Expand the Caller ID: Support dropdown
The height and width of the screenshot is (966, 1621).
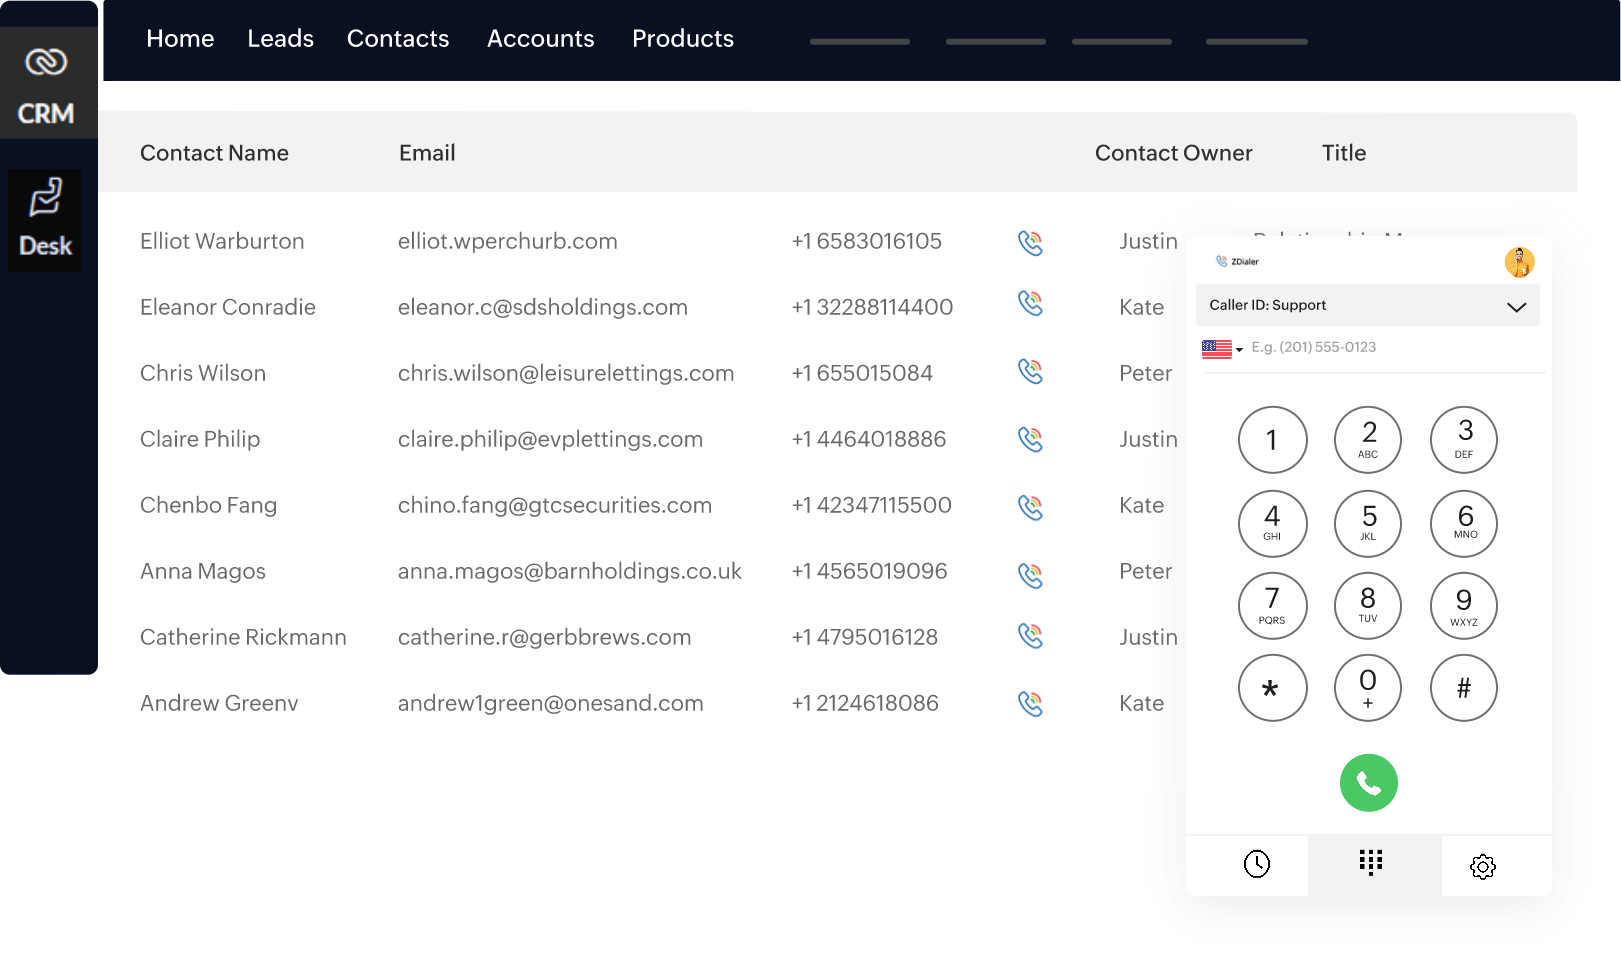1367,305
